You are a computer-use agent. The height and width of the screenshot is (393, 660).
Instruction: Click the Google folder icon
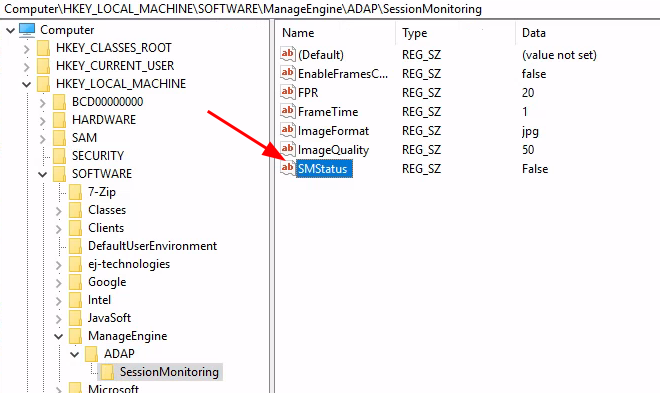pos(75,282)
